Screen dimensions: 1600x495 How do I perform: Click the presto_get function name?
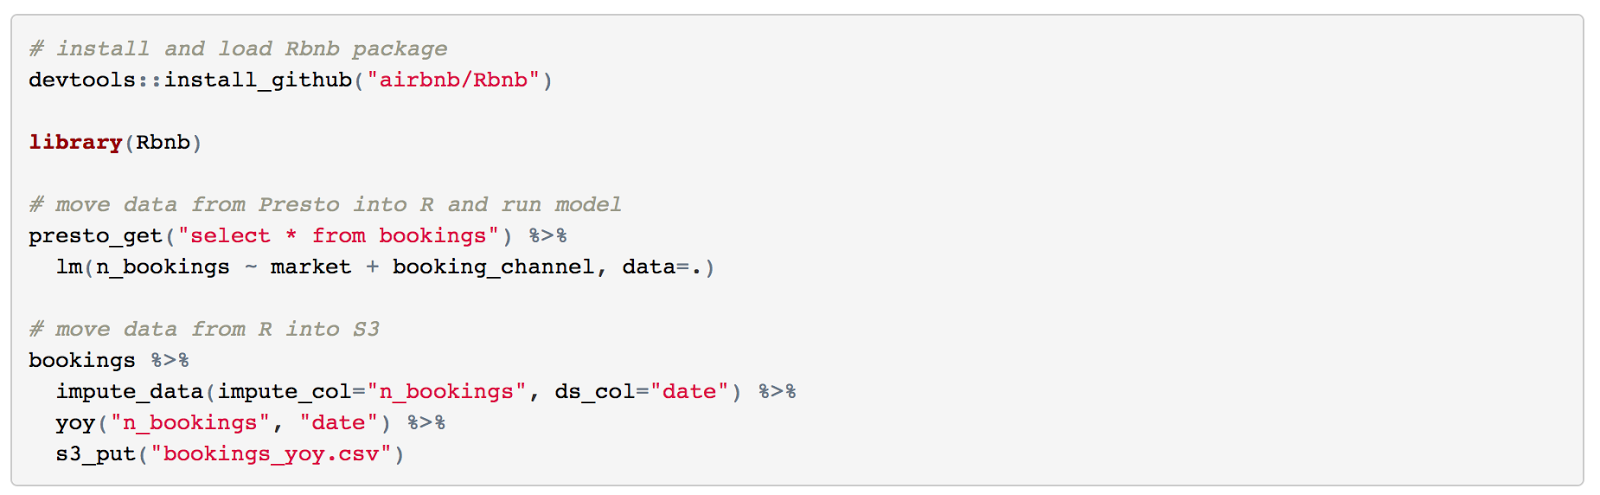tap(95, 236)
